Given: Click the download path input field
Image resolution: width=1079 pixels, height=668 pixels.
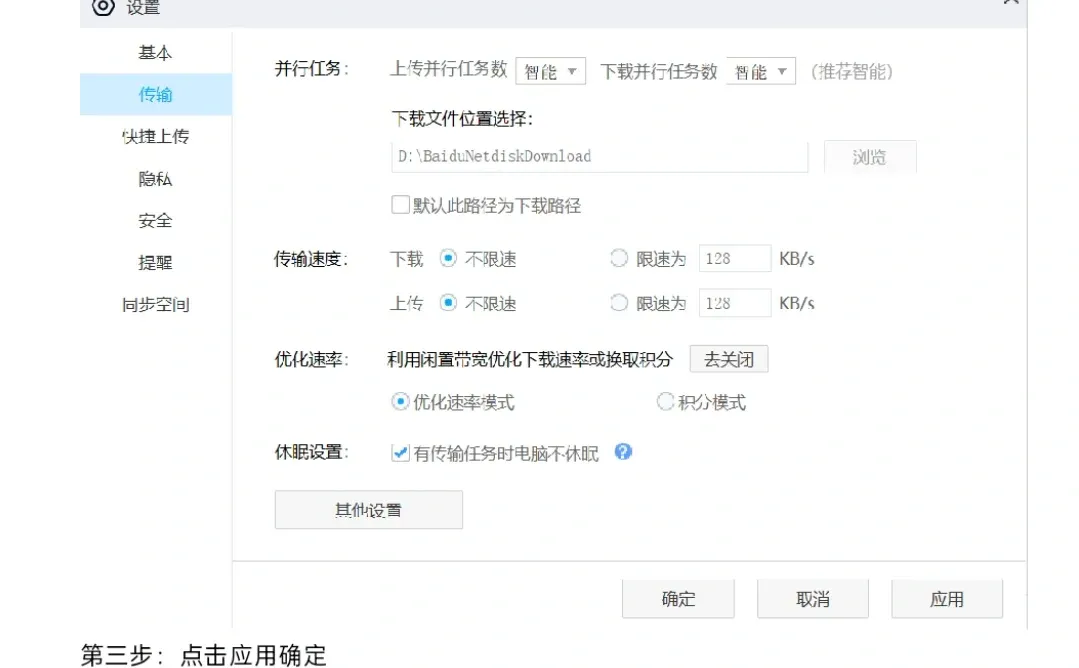Looking at the screenshot, I should point(600,156).
